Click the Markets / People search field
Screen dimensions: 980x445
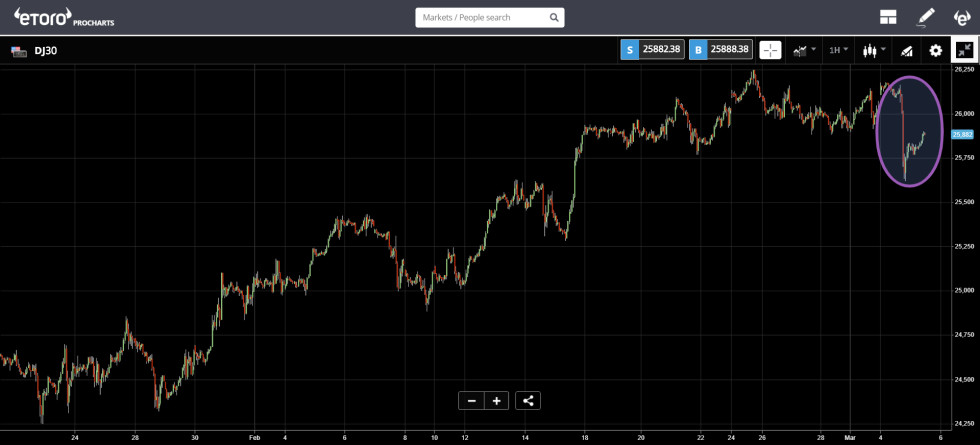point(482,18)
